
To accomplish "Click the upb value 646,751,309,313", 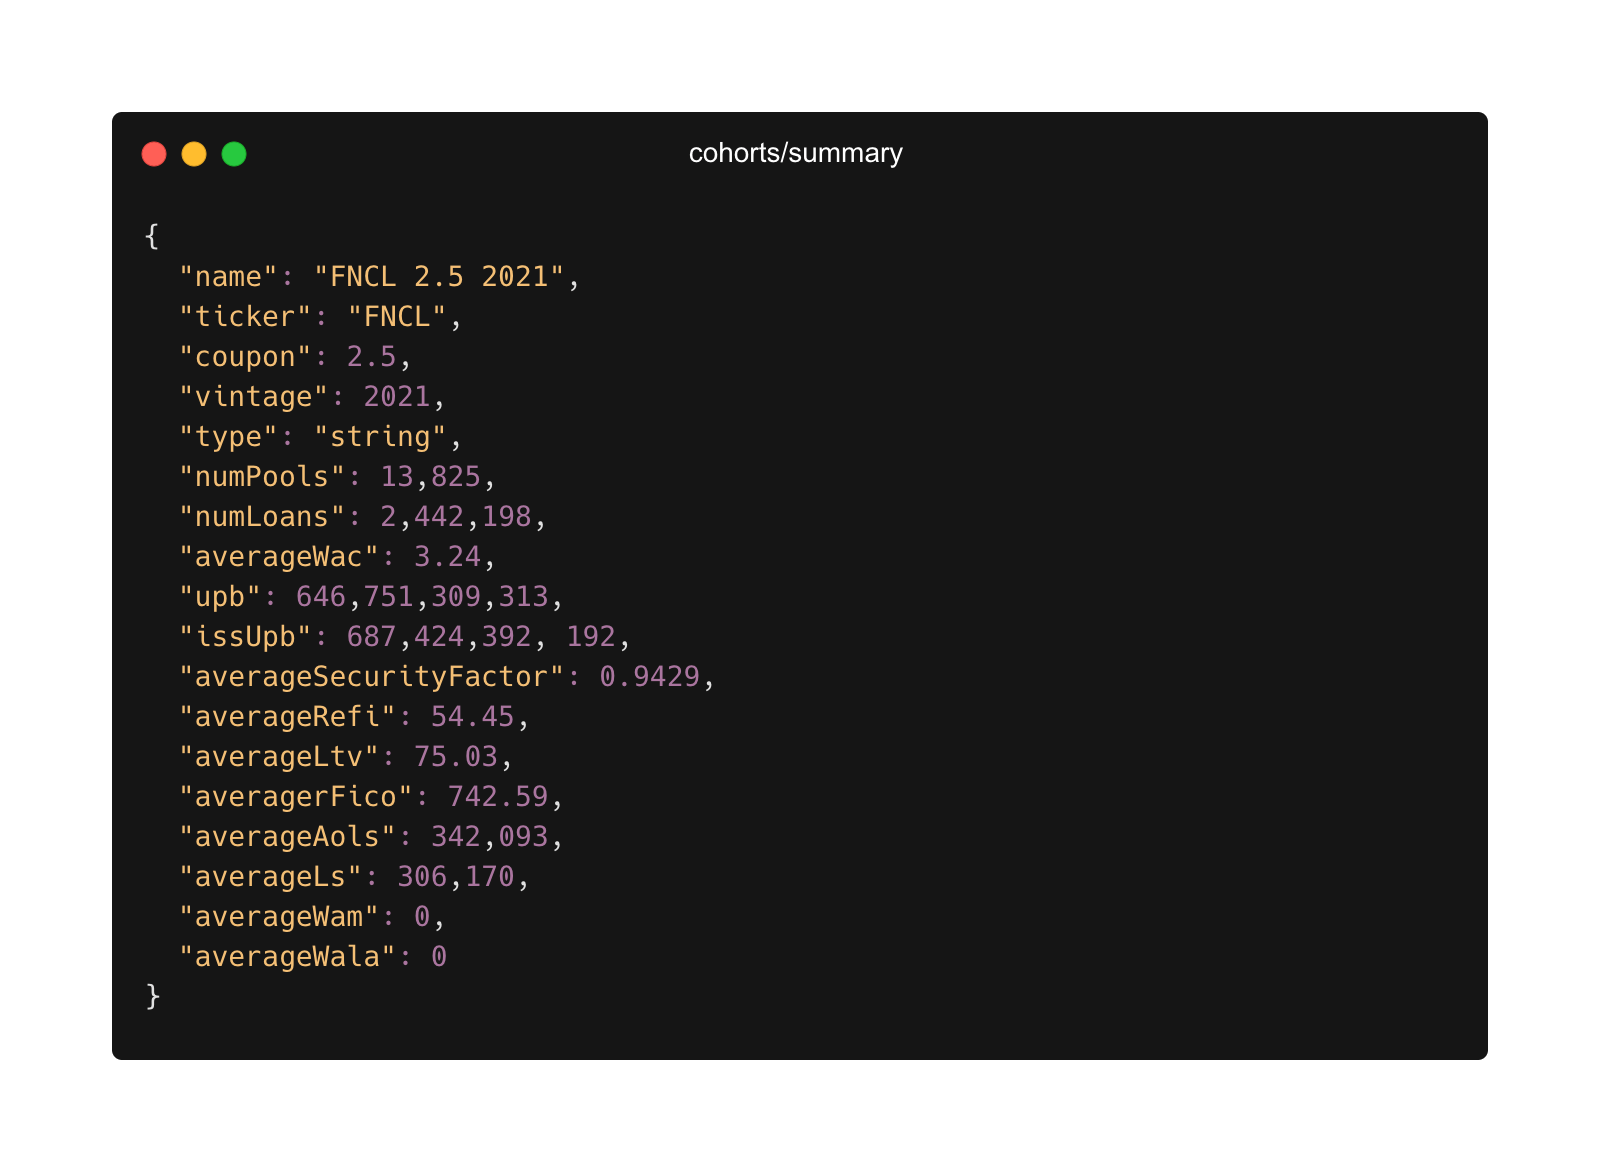I will (x=422, y=597).
